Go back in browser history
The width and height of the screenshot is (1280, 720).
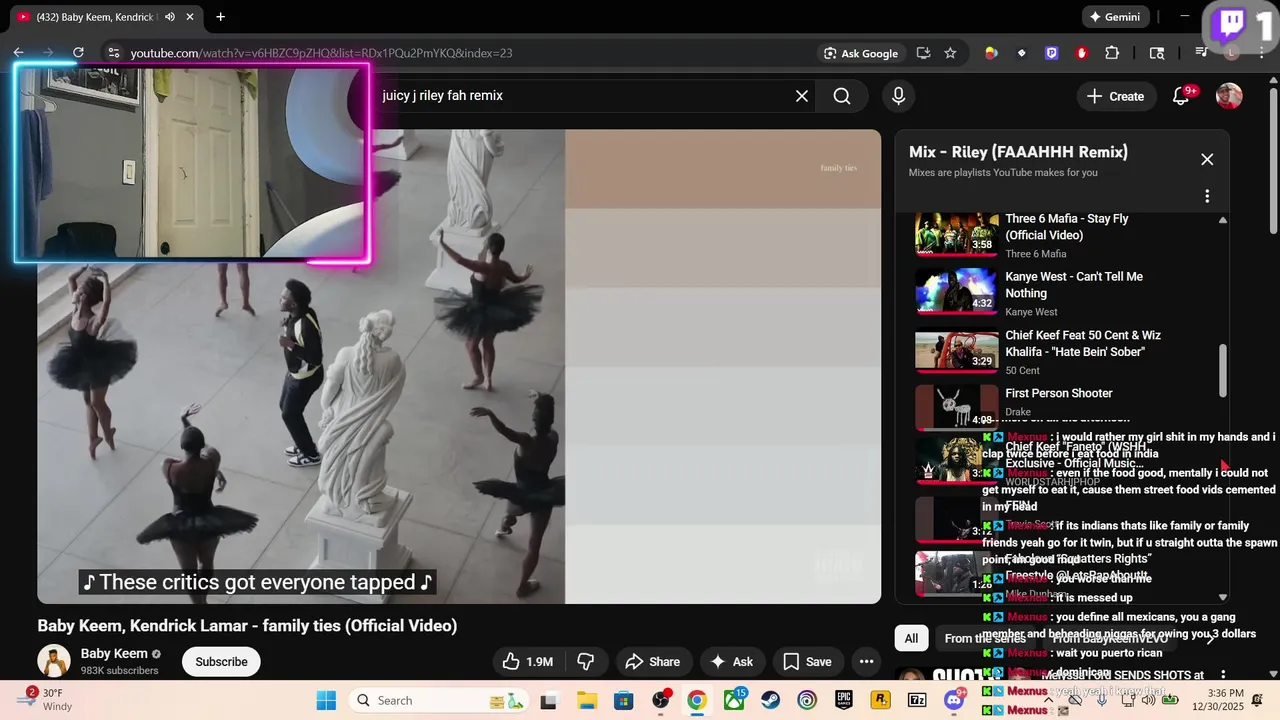click(x=18, y=53)
